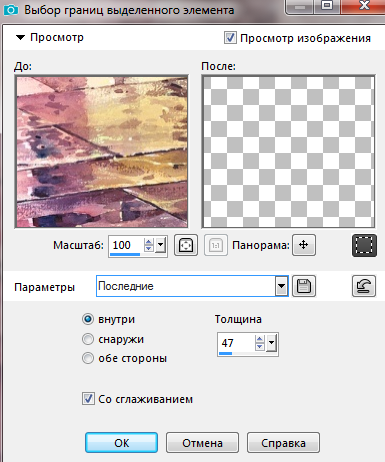Toggle the Просмотр изображения checkbox
385x462 pixels.
(230, 38)
